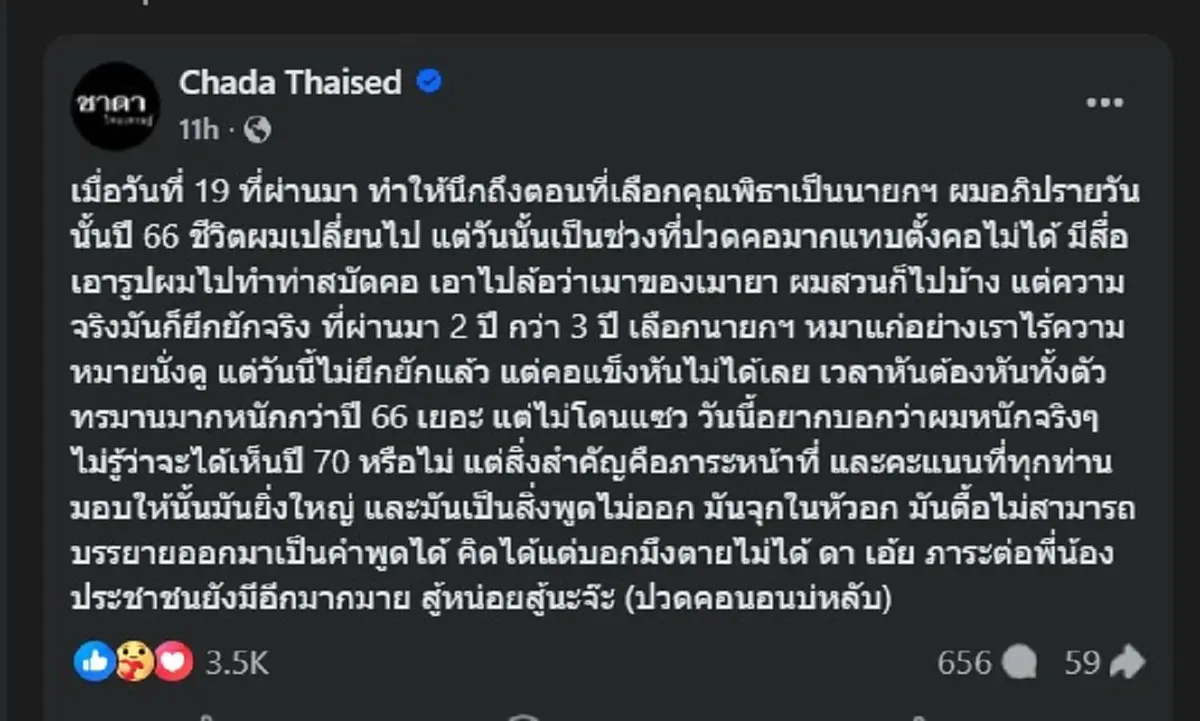Image resolution: width=1200 pixels, height=721 pixels.
Task: Open Chada Thaised's profile picture
Action: (117, 105)
